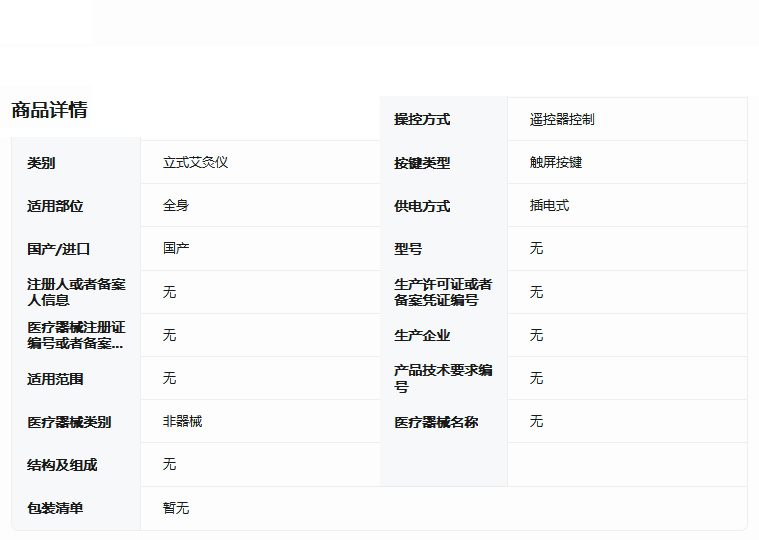The width and height of the screenshot is (759, 540).
Task: Click the 生产许可证或者备案凭证编号 label
Action: [x=443, y=292]
